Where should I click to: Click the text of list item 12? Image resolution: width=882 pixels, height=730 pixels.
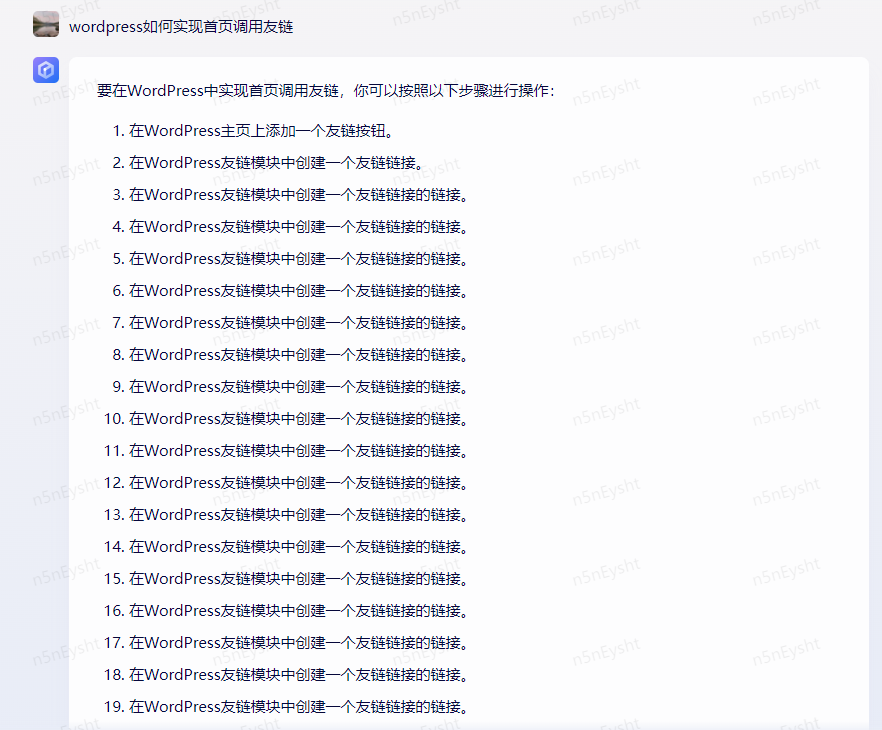coord(298,483)
